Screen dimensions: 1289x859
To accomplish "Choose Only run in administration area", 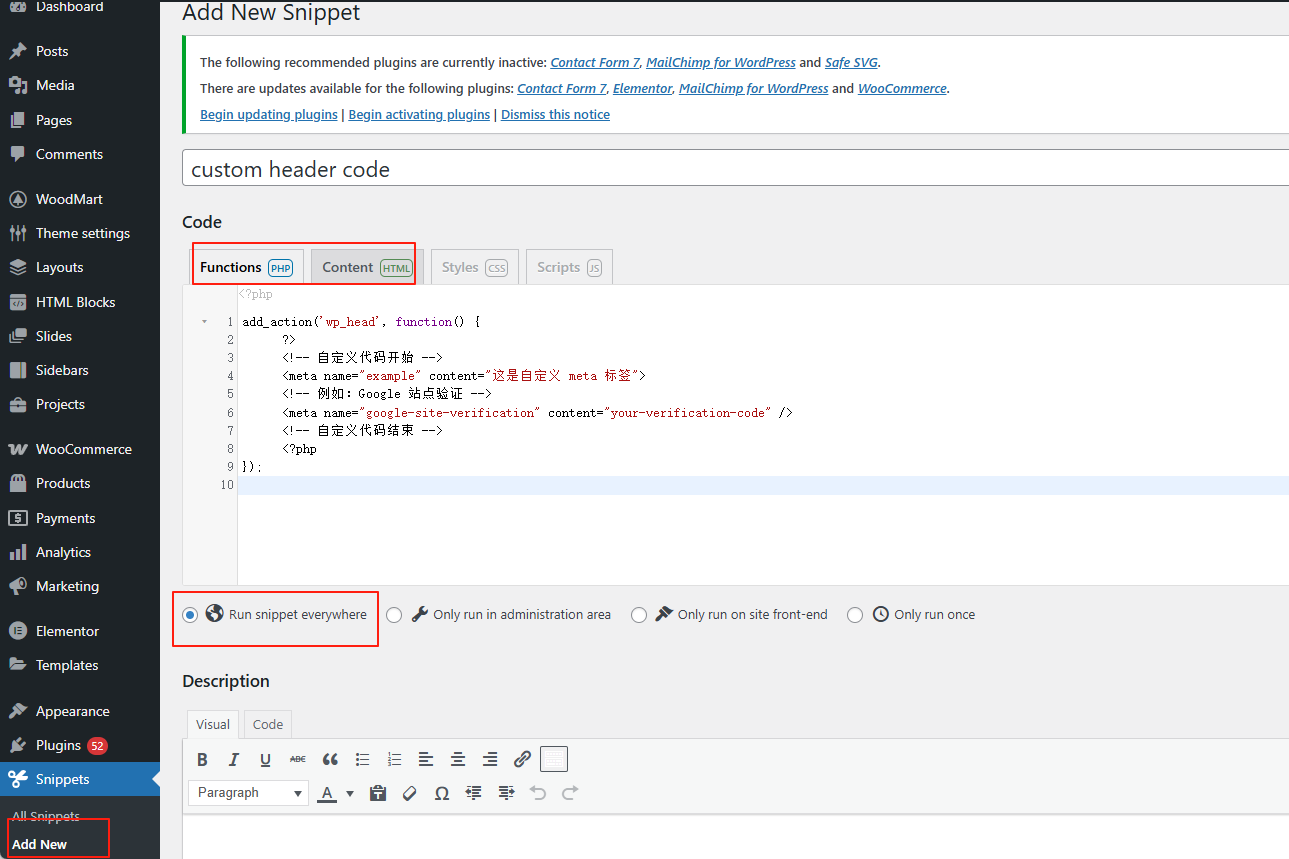I will point(394,614).
